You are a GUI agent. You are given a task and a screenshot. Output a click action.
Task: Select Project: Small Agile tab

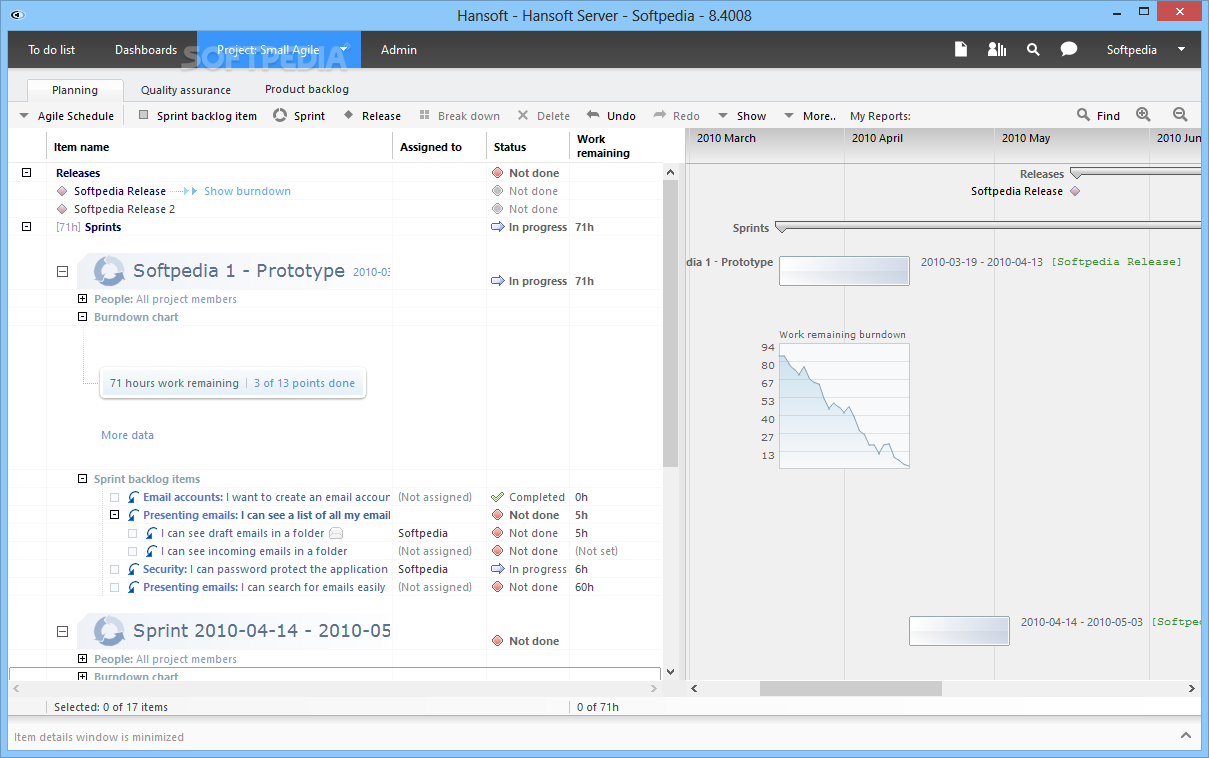pos(279,49)
